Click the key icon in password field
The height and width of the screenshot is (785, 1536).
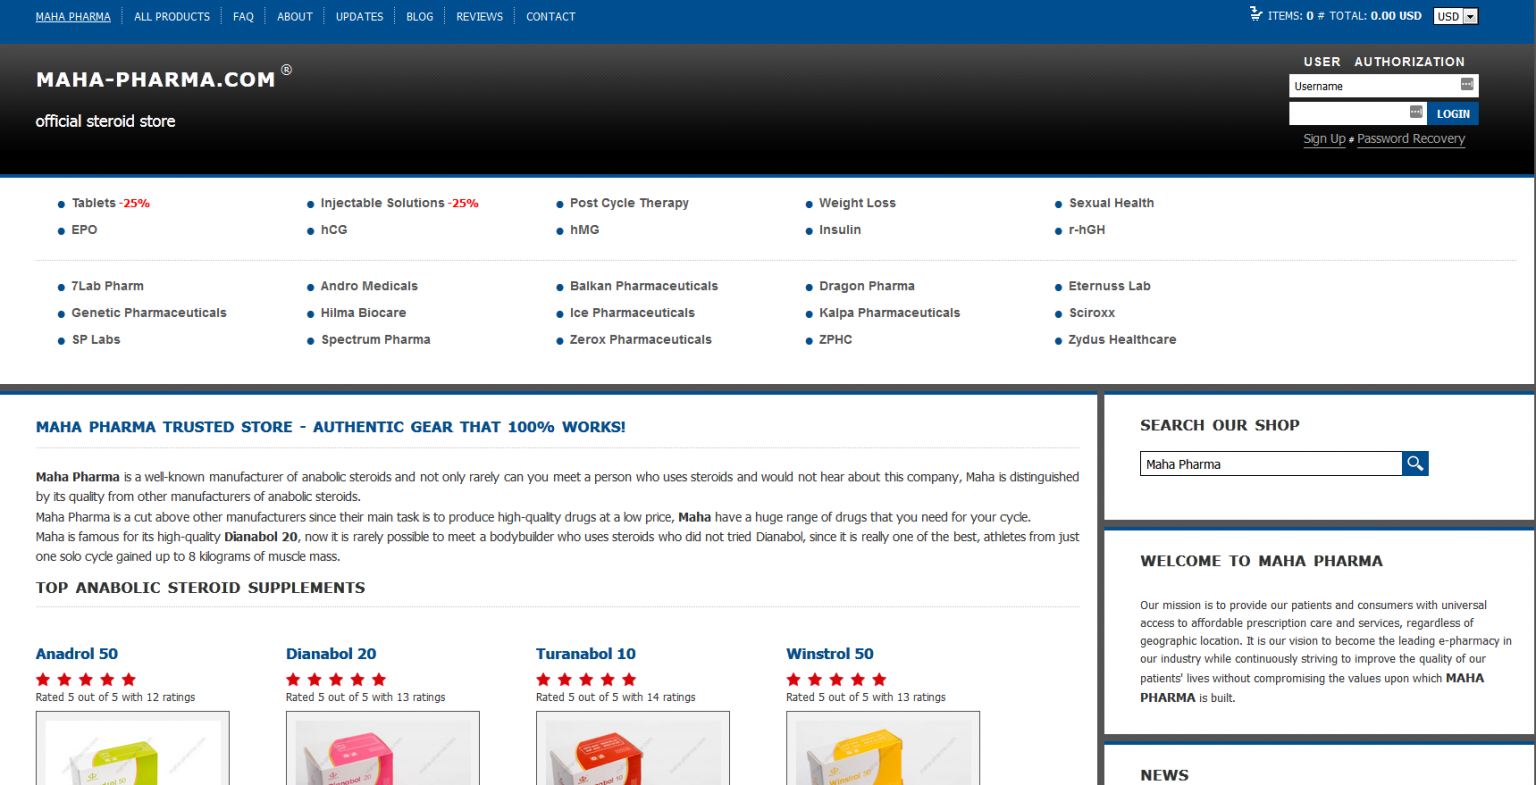[x=1416, y=112]
